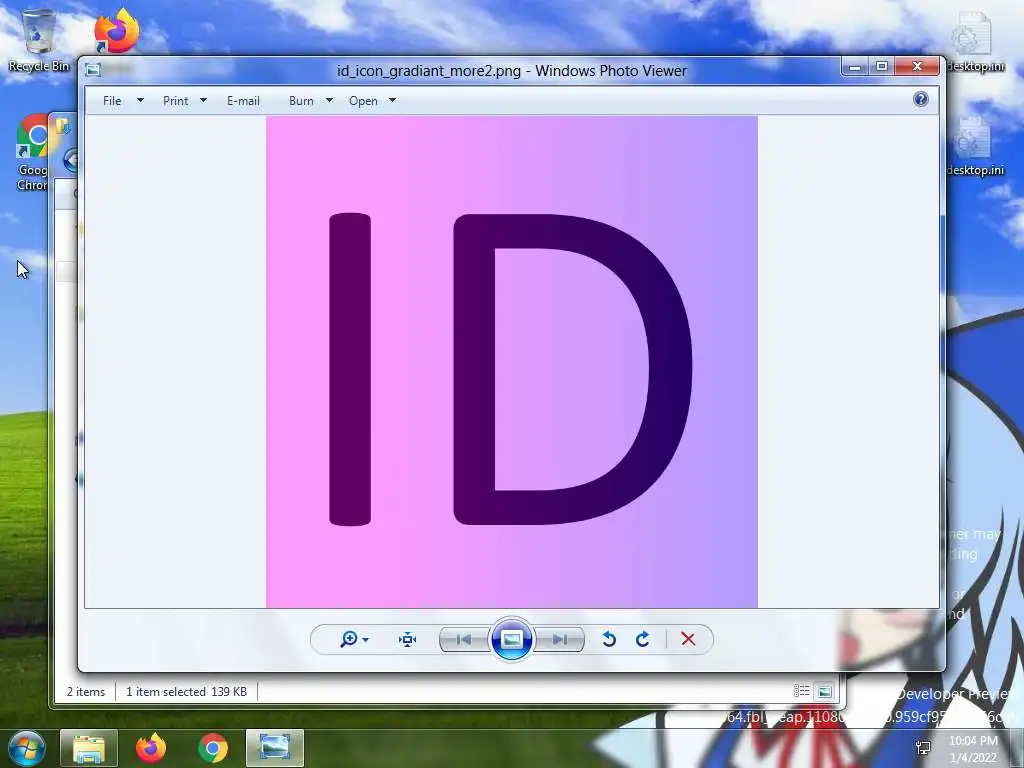Rotate image clockwise
1024x768 pixels.
pos(643,639)
